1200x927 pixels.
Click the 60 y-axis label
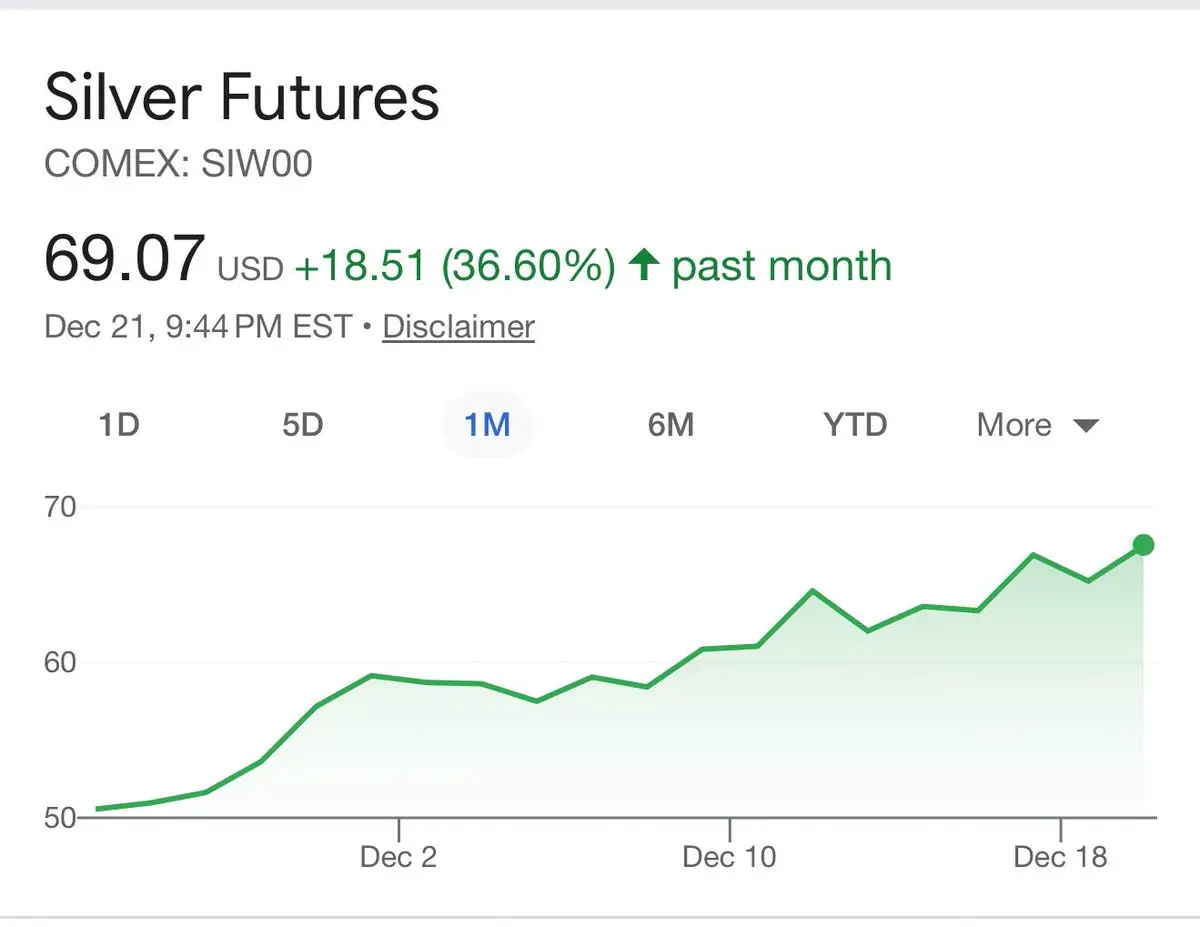[60, 662]
